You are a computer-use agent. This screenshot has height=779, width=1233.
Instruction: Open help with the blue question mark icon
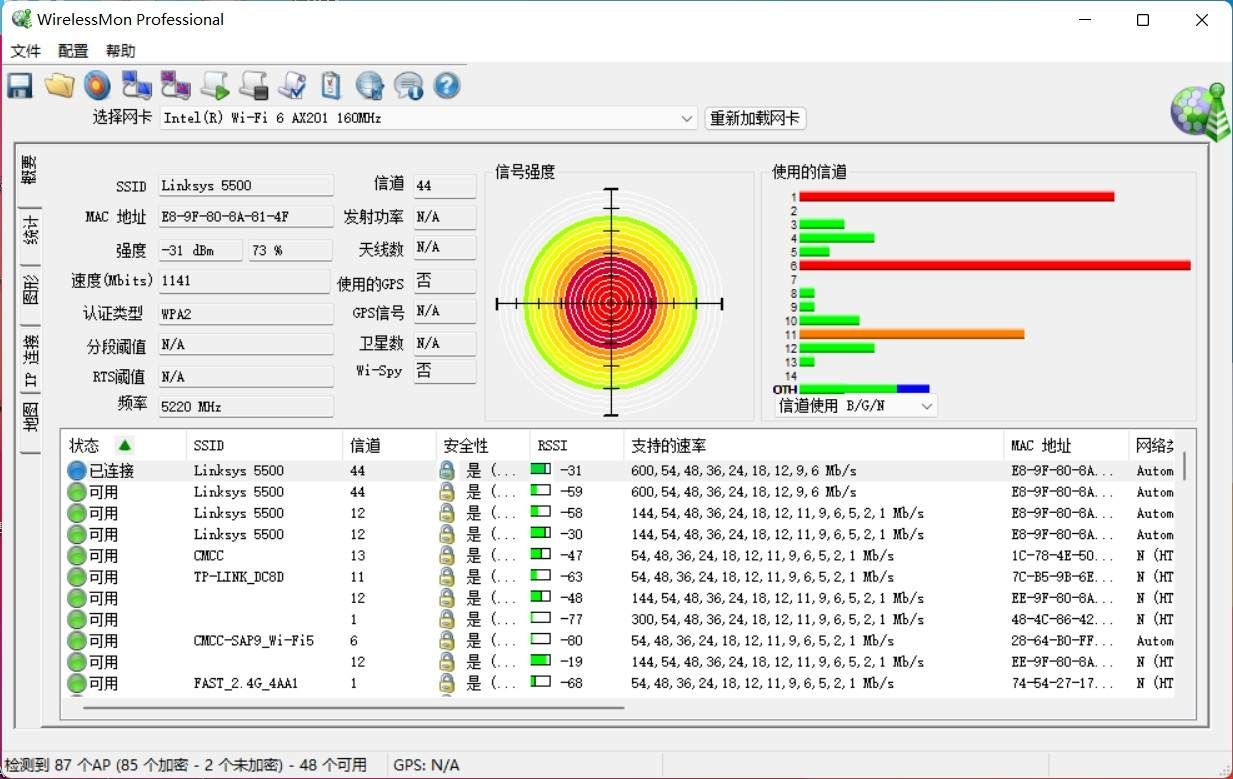(x=447, y=86)
